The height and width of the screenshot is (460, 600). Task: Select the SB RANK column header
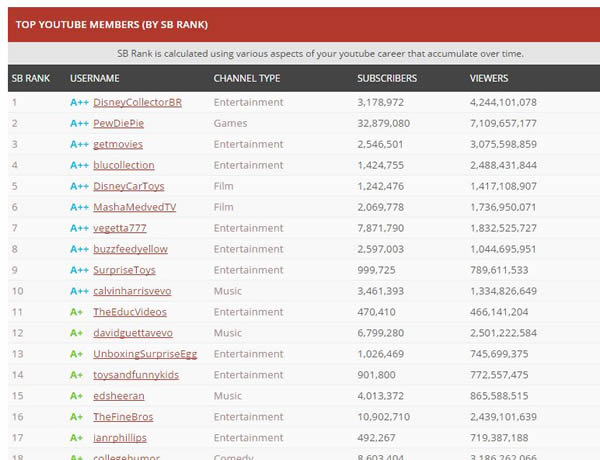(31, 78)
